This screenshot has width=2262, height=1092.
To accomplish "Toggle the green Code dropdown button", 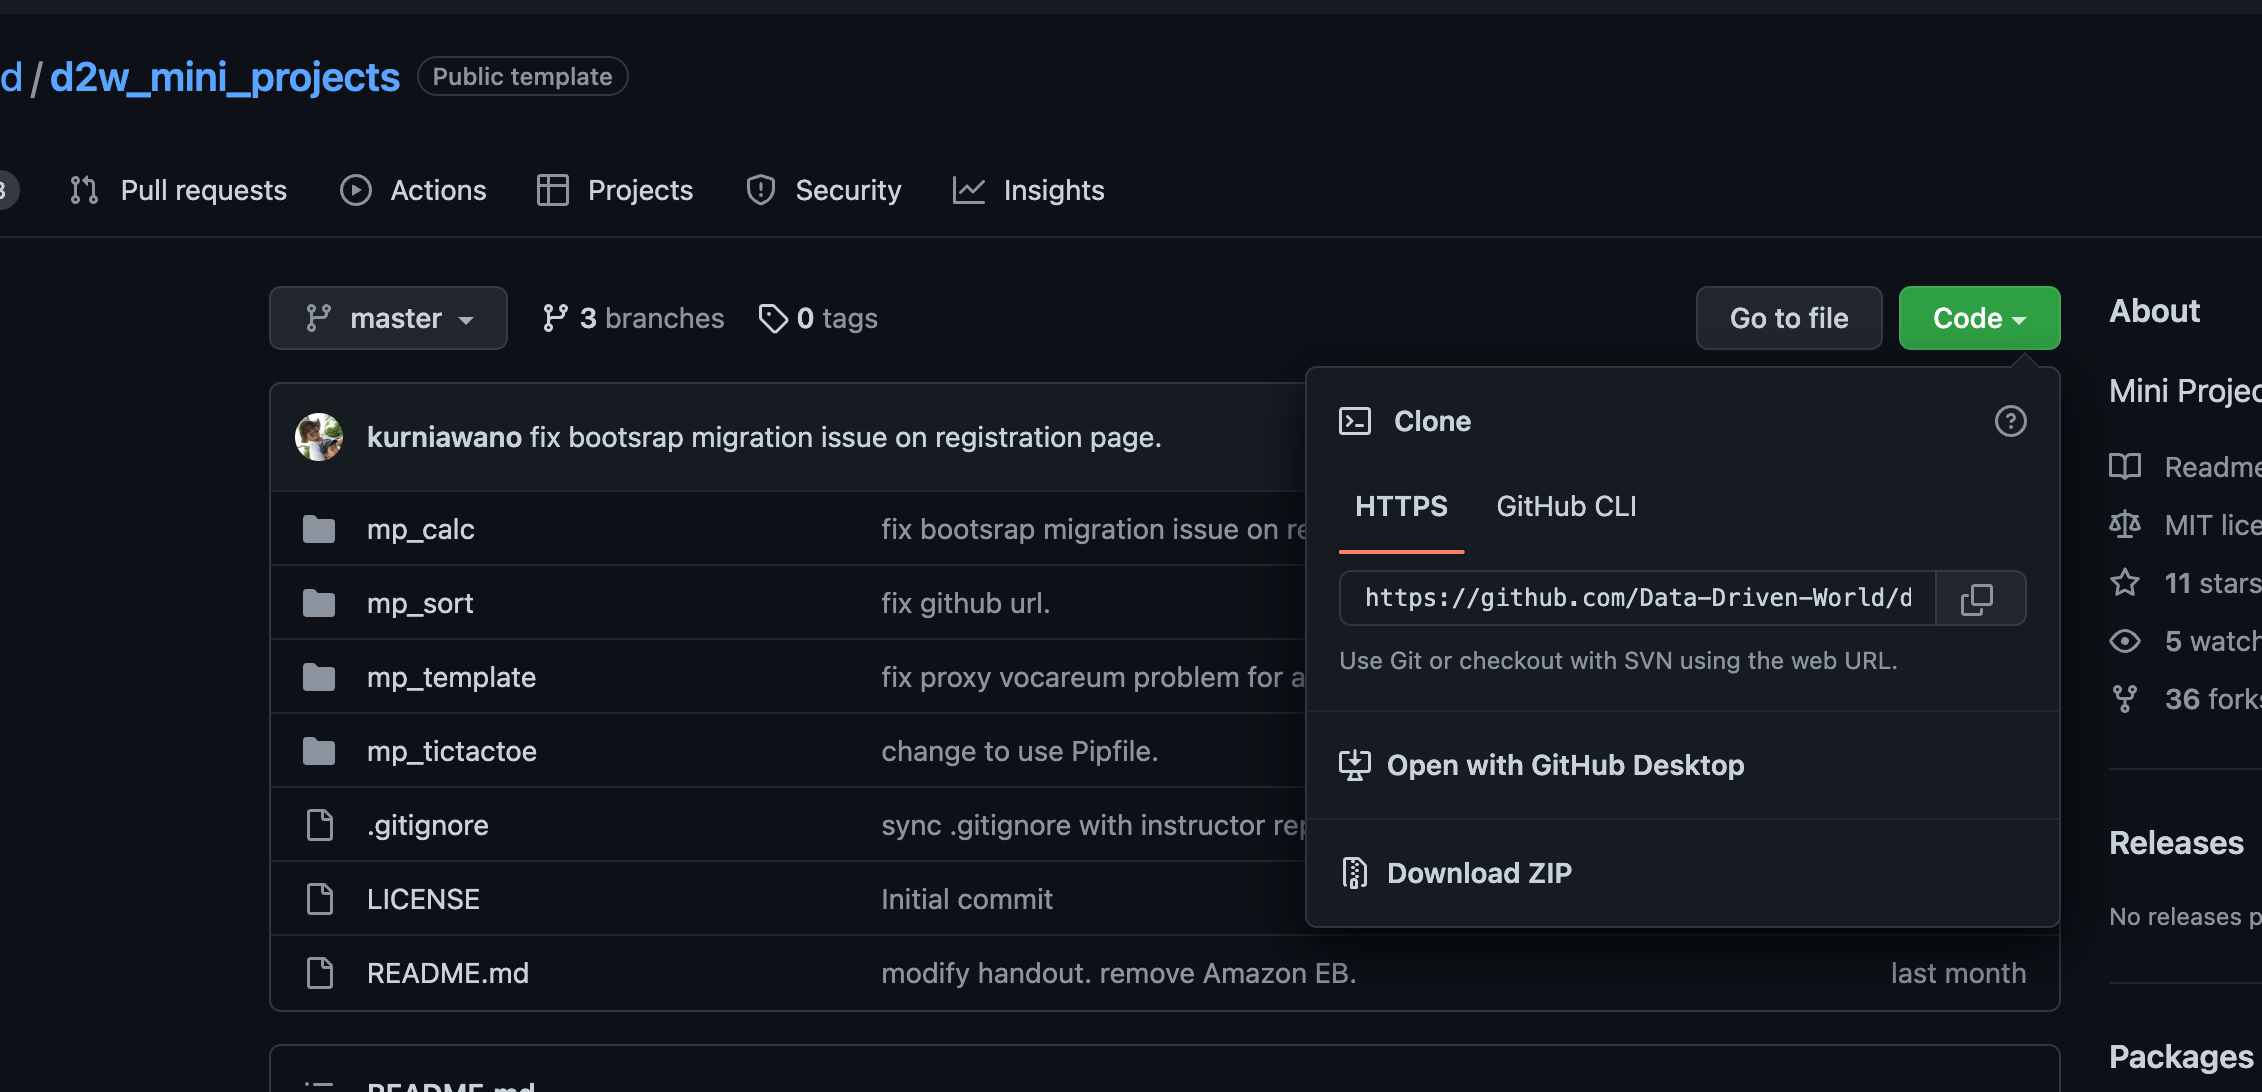I will click(1979, 318).
